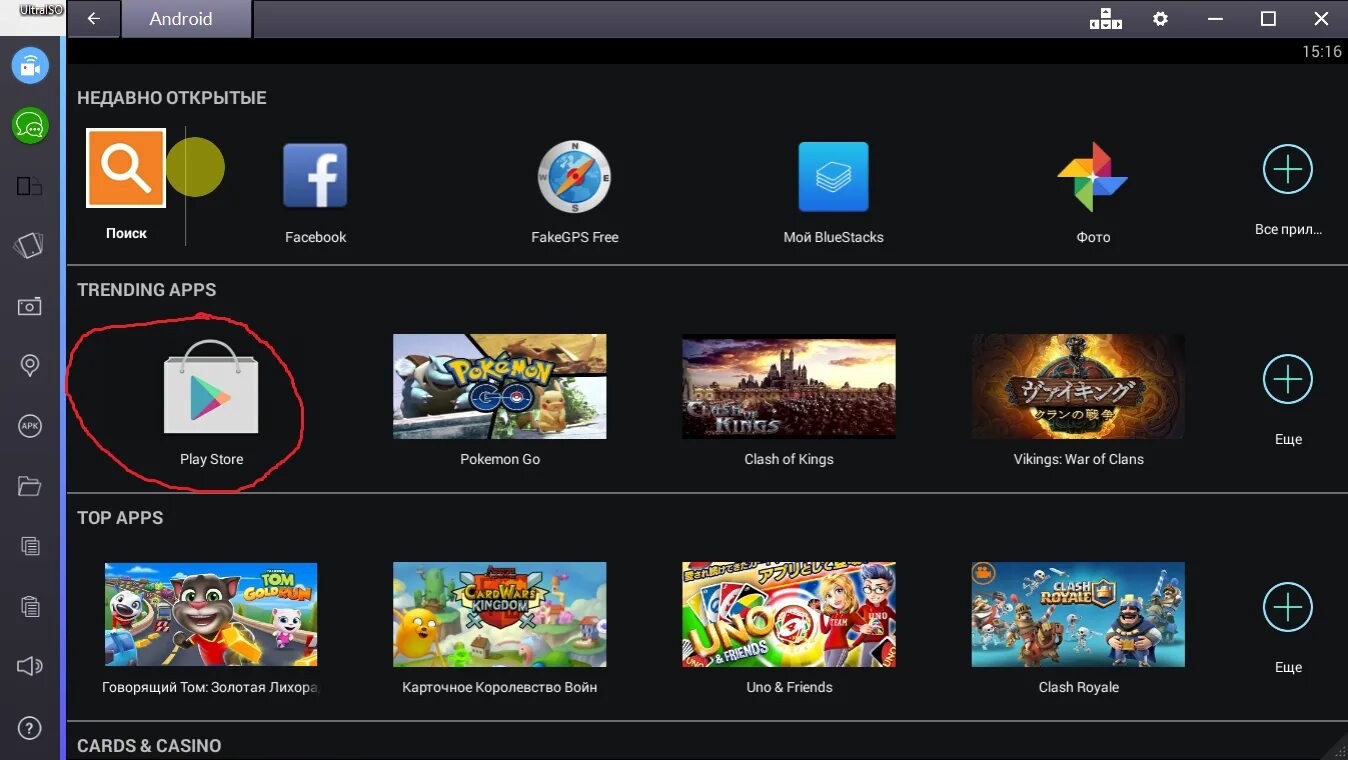
Task: Click the shake device sidebar icon
Action: point(30,246)
